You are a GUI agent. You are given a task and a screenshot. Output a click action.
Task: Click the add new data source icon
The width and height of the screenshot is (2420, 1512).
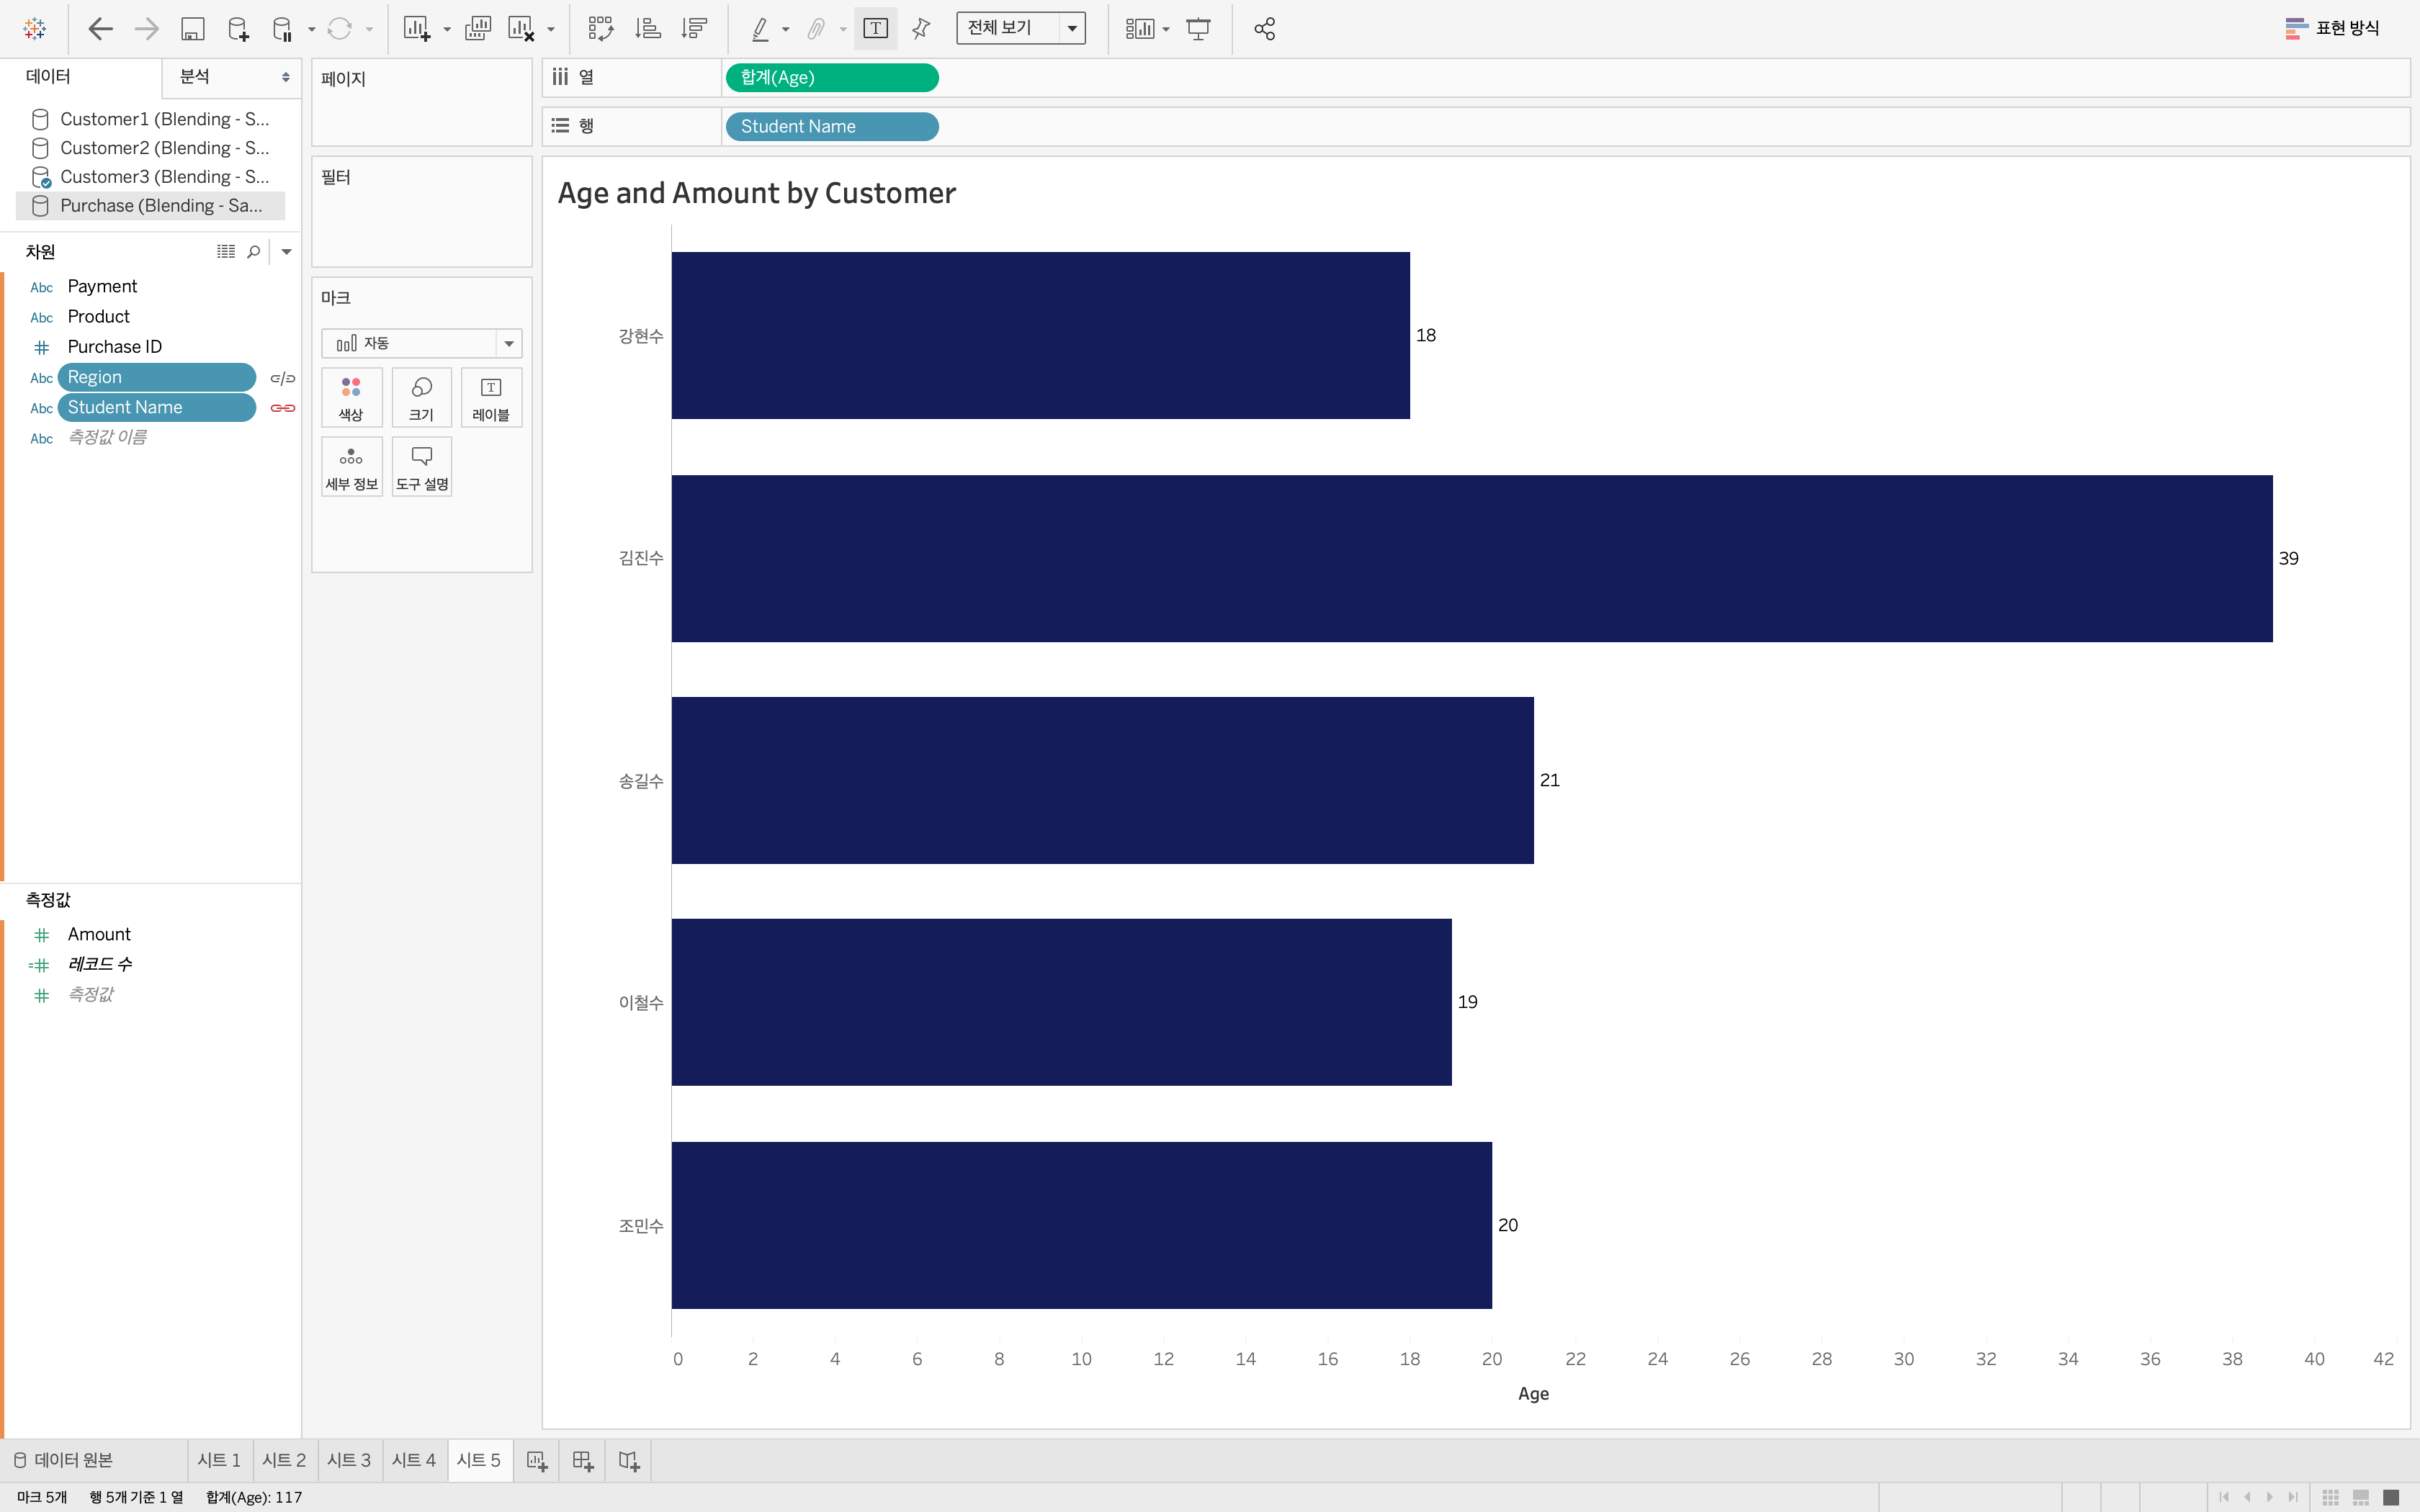238,29
